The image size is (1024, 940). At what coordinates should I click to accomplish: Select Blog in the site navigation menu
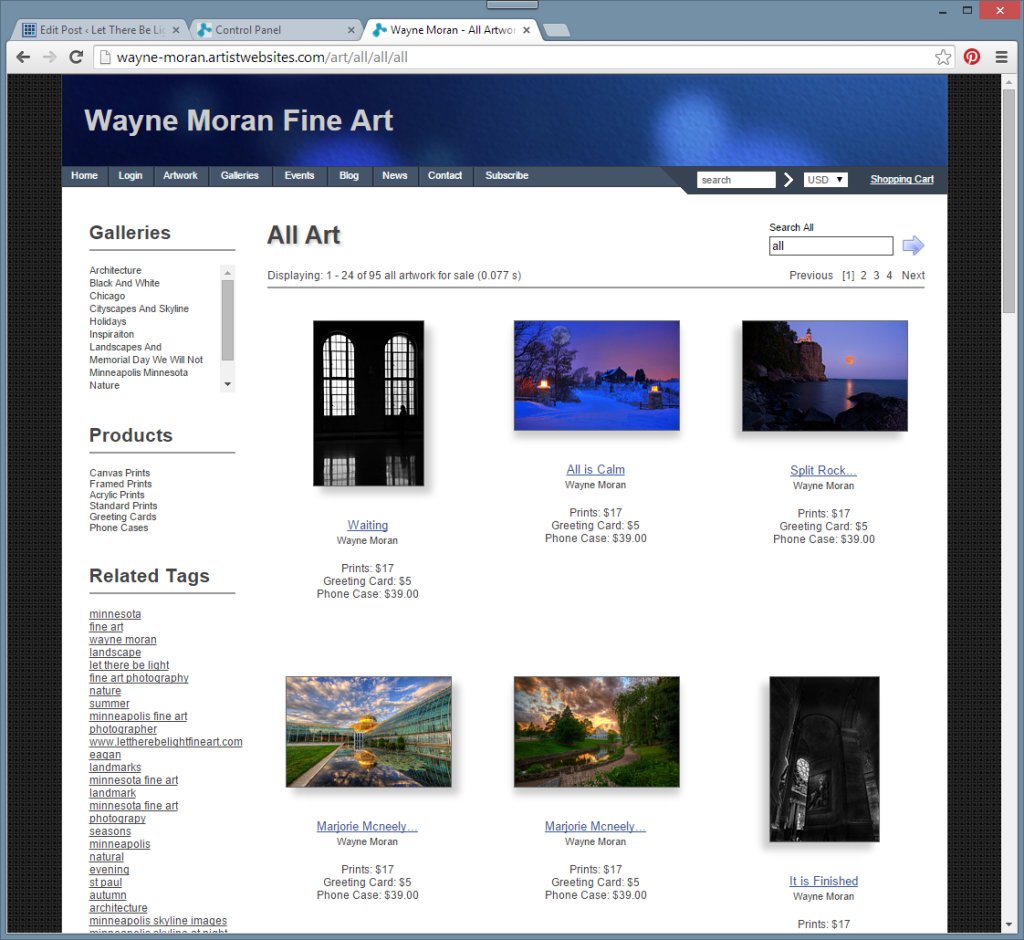click(348, 176)
